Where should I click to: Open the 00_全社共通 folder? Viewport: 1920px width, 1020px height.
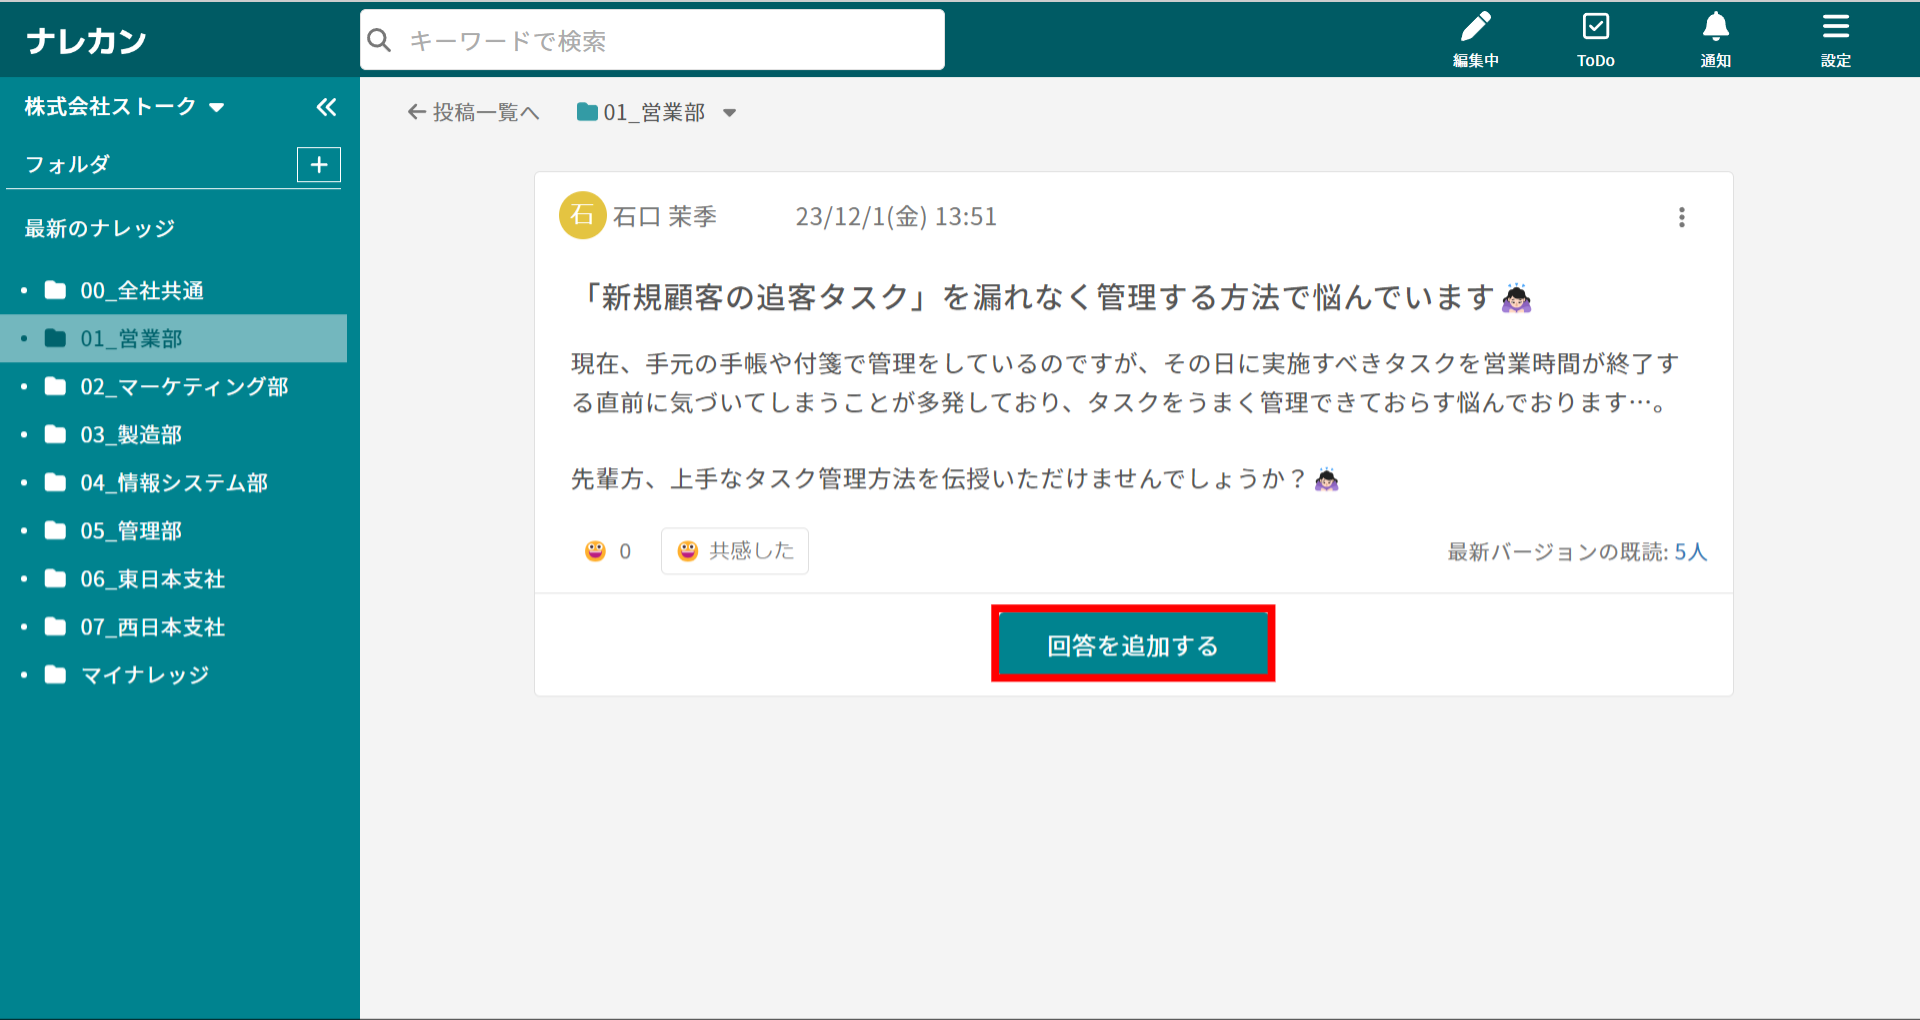[142, 291]
